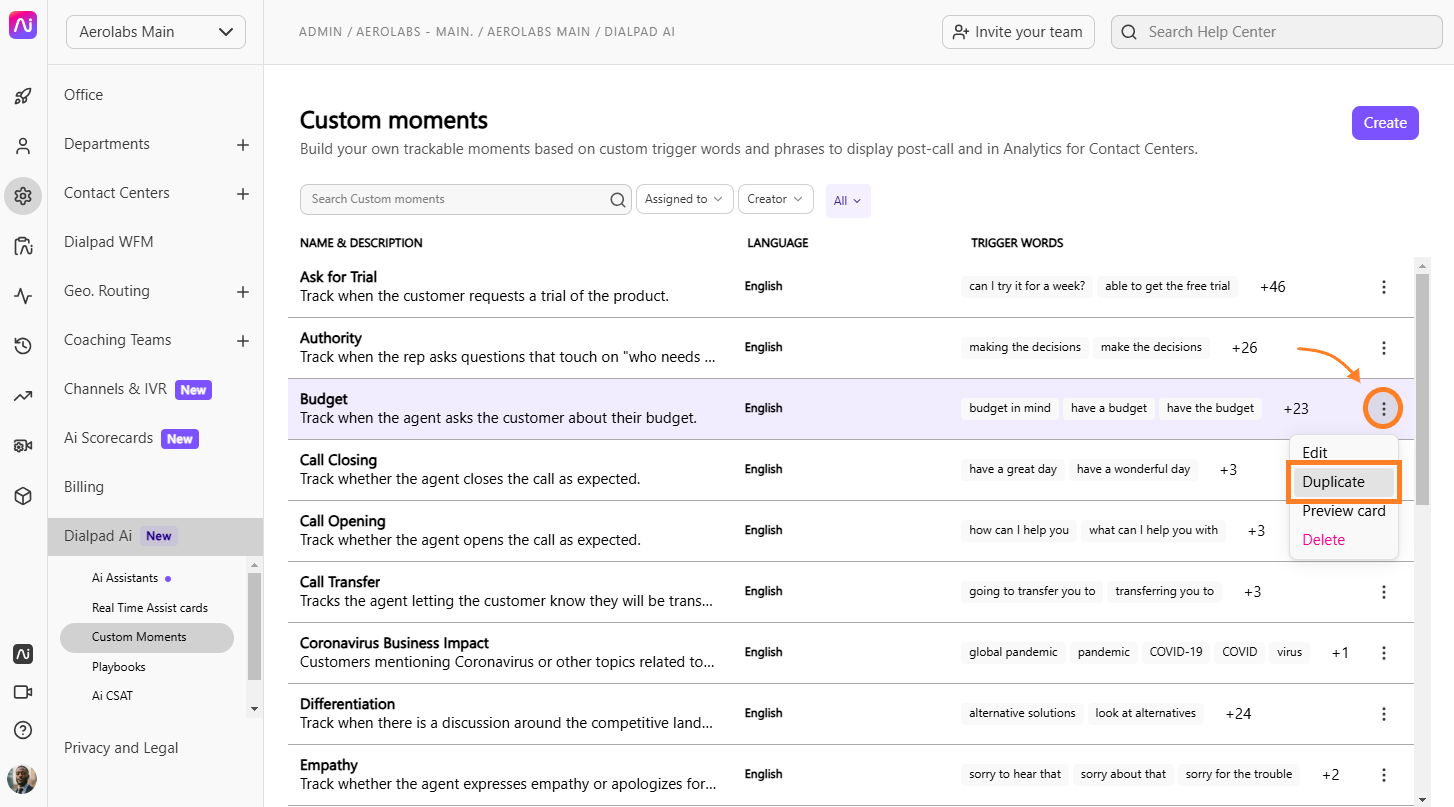
Task: Open three-dot menu for Ask for Trial
Action: 1384,287
